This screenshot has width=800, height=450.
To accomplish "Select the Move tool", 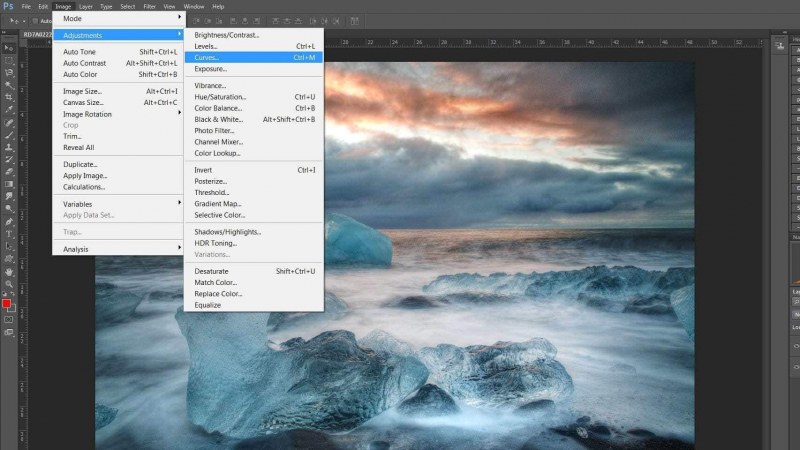I will [x=9, y=47].
